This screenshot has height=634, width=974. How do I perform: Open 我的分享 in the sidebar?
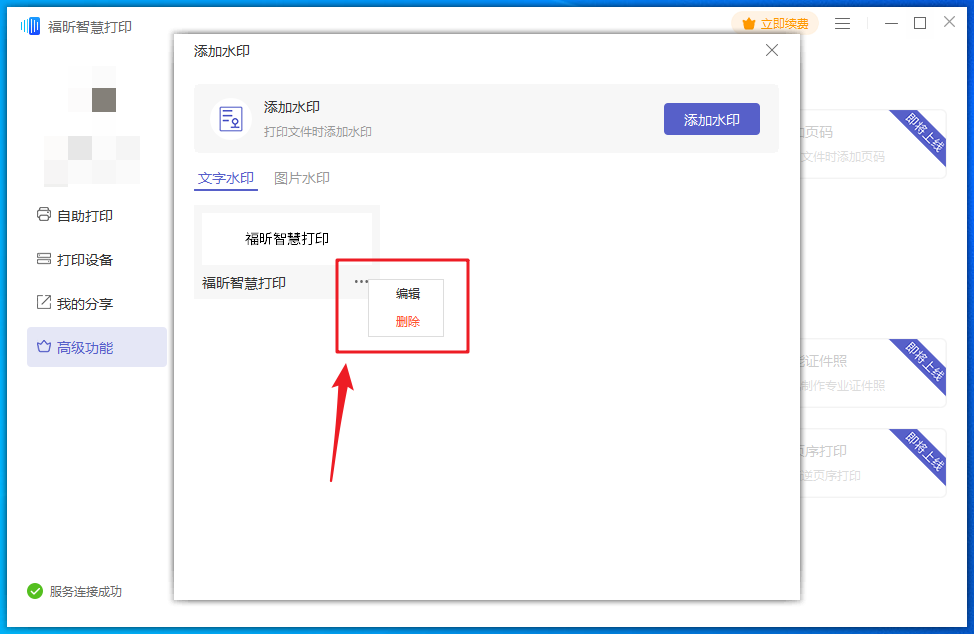point(84,303)
